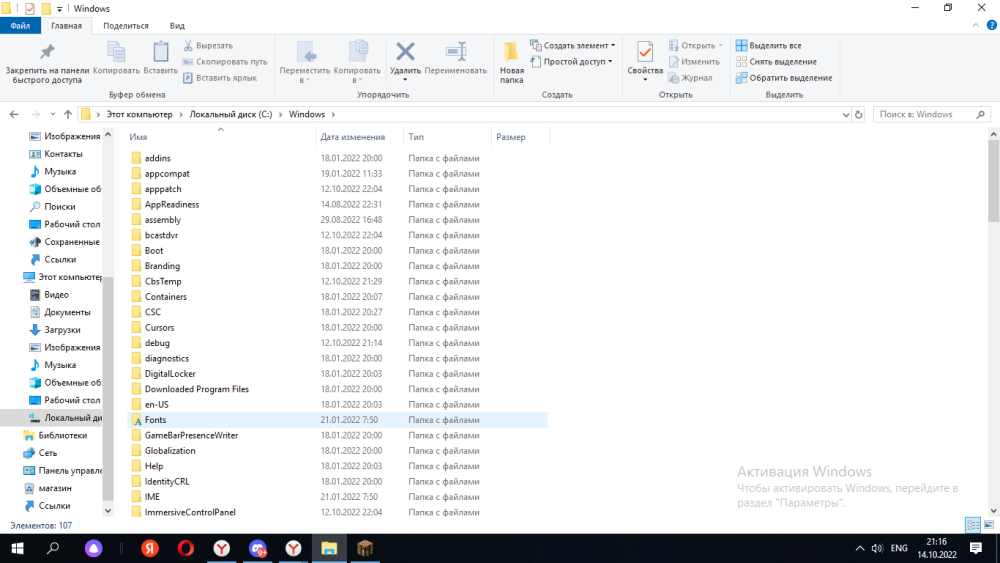Expand address bar history dropdown
The image size is (1000, 563).
846,115
